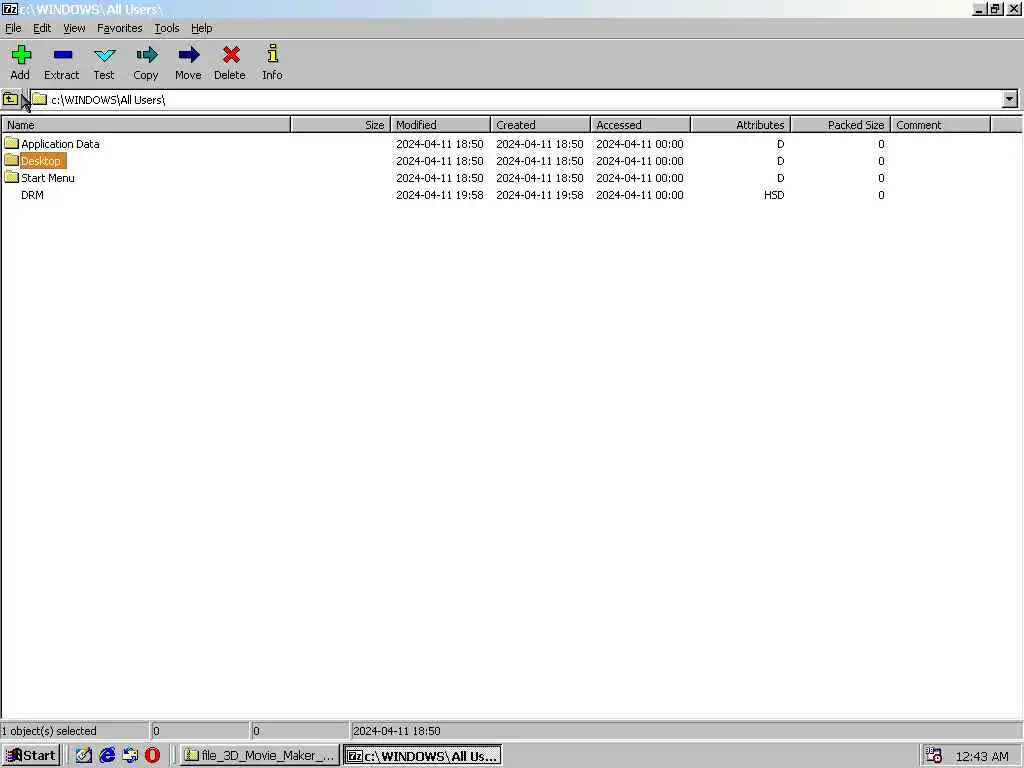Click the desktop-switch quick launch icon
This screenshot has height=768, width=1024.
[130, 756]
